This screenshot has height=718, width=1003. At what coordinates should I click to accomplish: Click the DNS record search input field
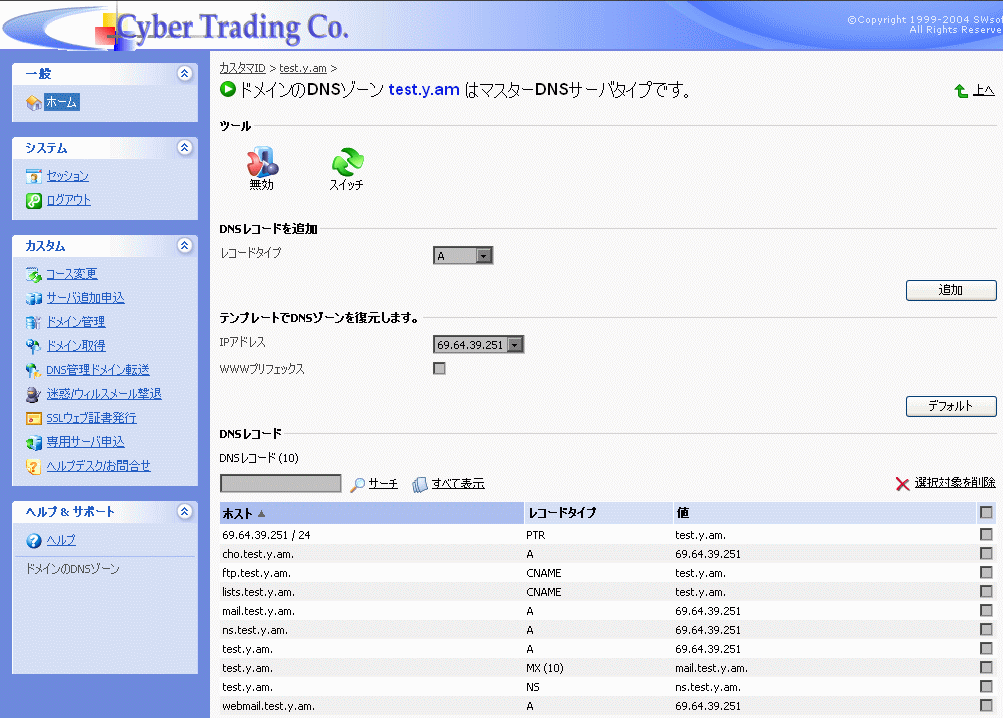click(x=281, y=484)
